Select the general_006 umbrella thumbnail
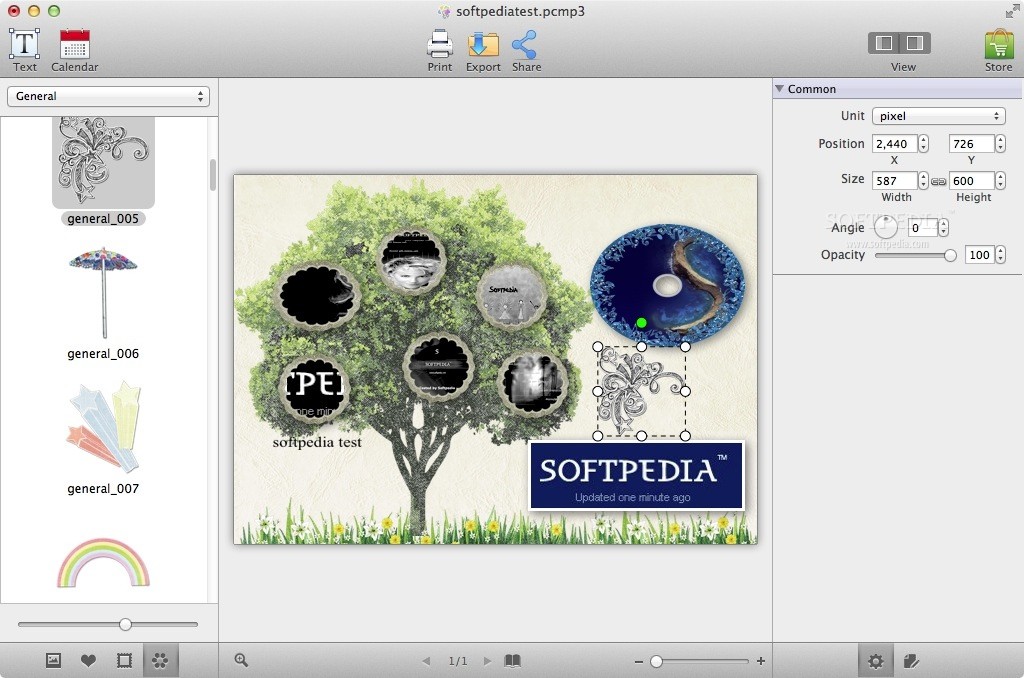 [x=103, y=293]
